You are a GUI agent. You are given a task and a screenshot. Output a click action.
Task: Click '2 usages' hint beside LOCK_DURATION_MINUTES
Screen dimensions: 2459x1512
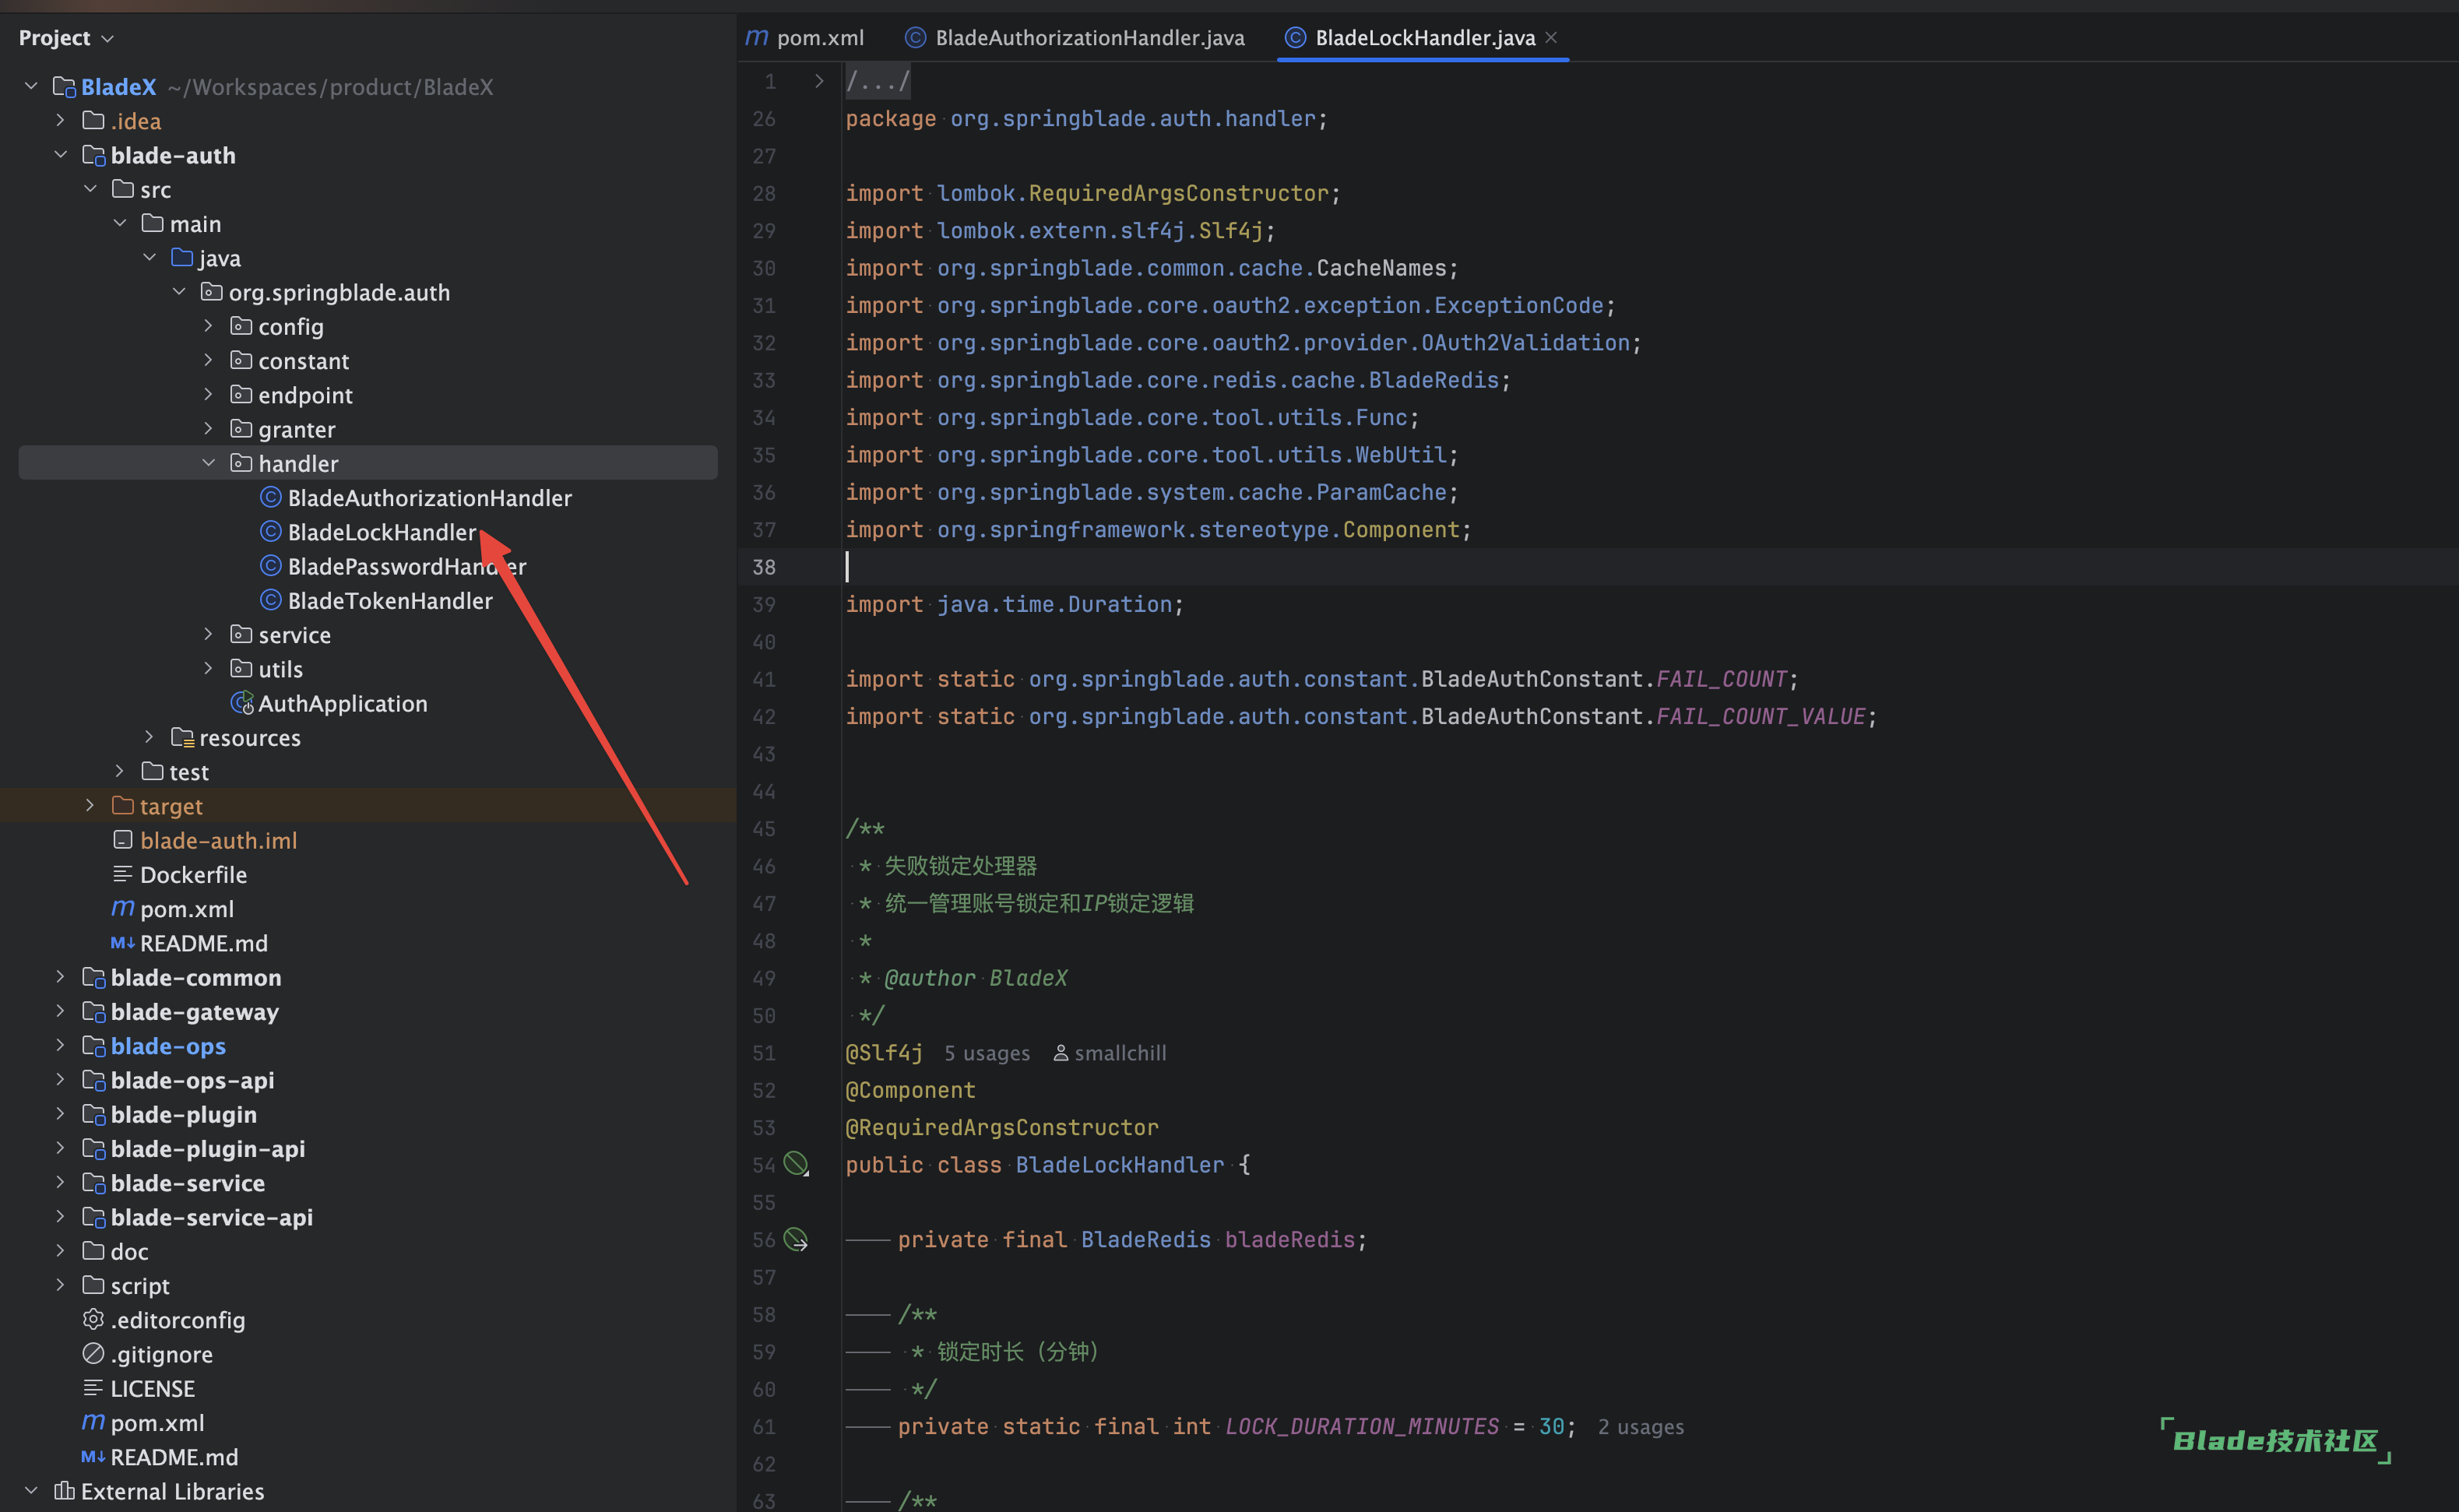pyautogui.click(x=1640, y=1427)
